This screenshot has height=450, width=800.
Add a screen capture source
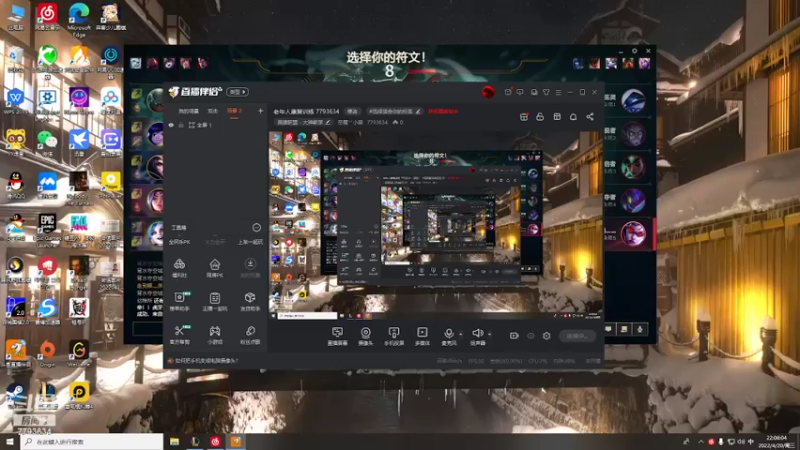click(x=337, y=336)
